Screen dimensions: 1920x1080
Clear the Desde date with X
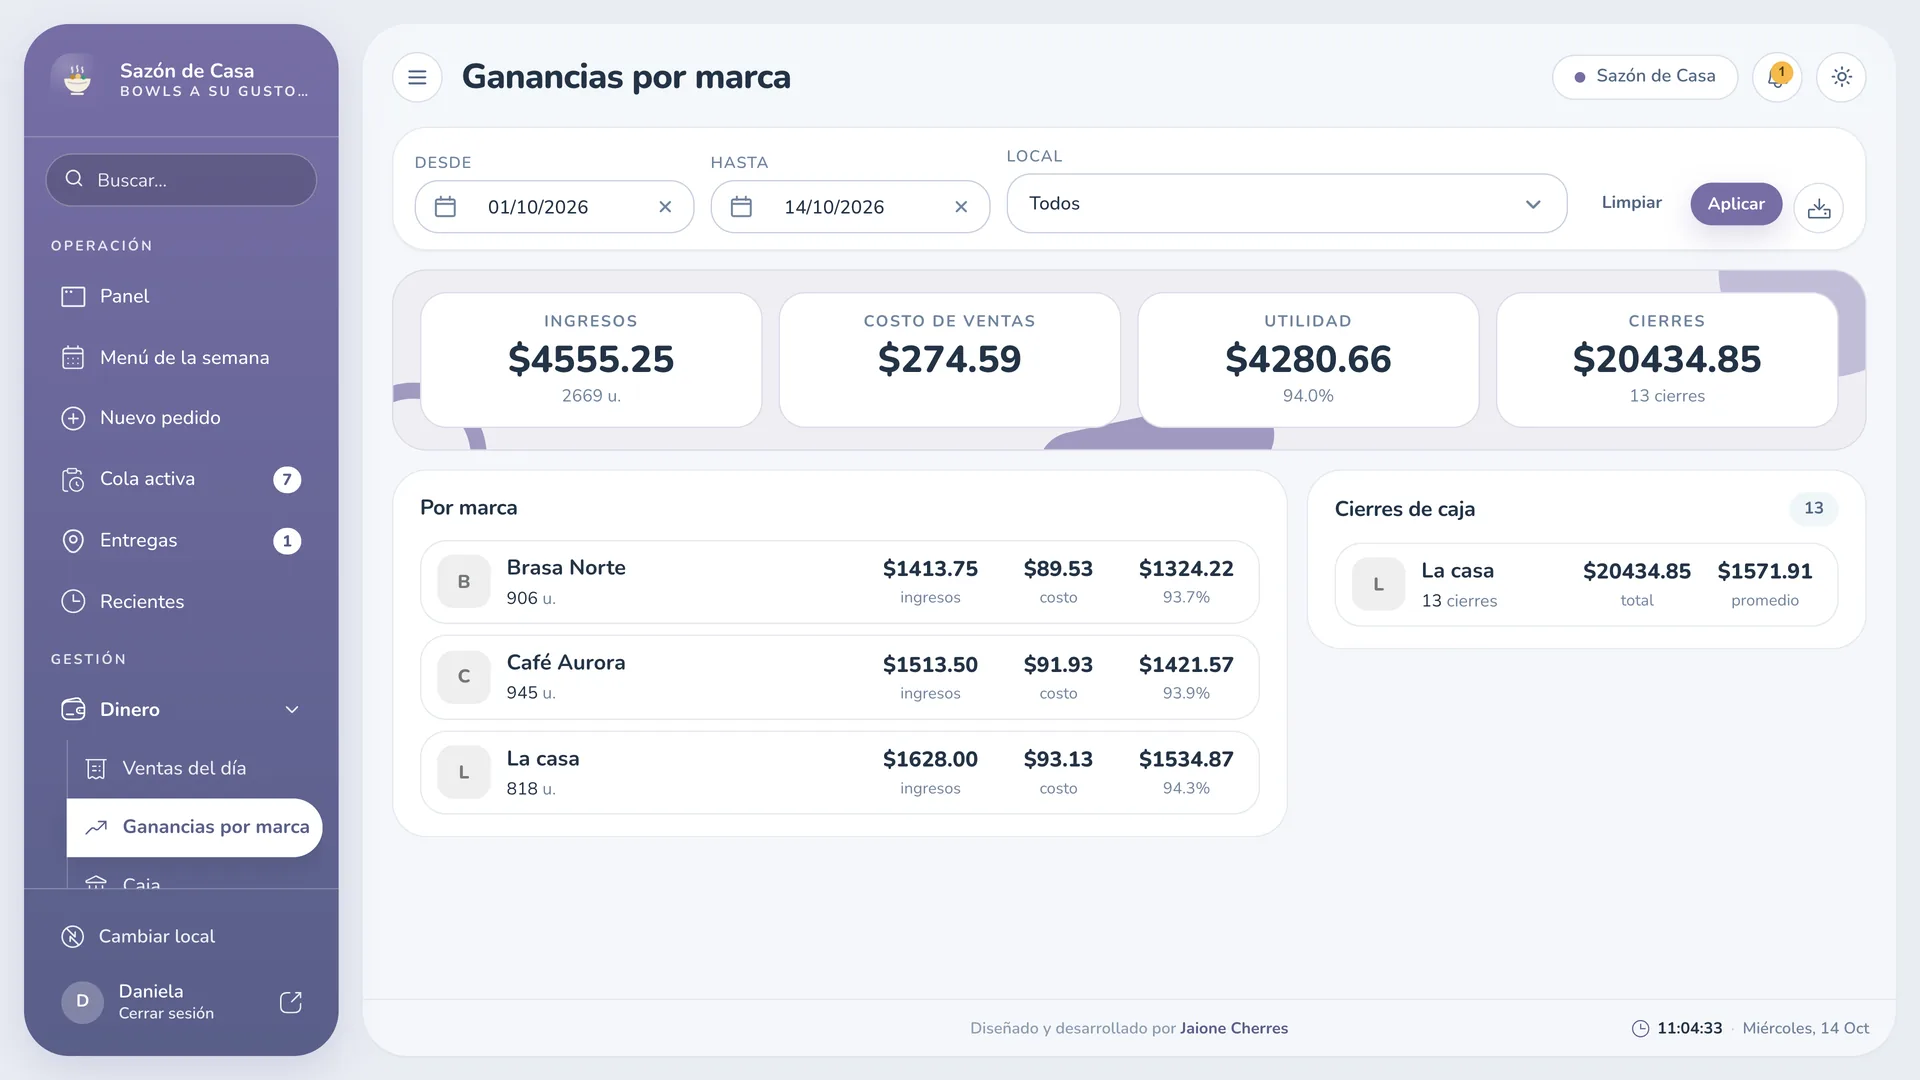click(x=665, y=207)
